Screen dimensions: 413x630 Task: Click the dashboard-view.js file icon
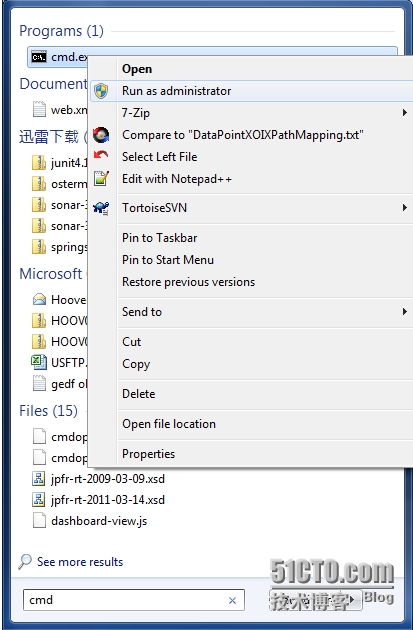click(39, 521)
